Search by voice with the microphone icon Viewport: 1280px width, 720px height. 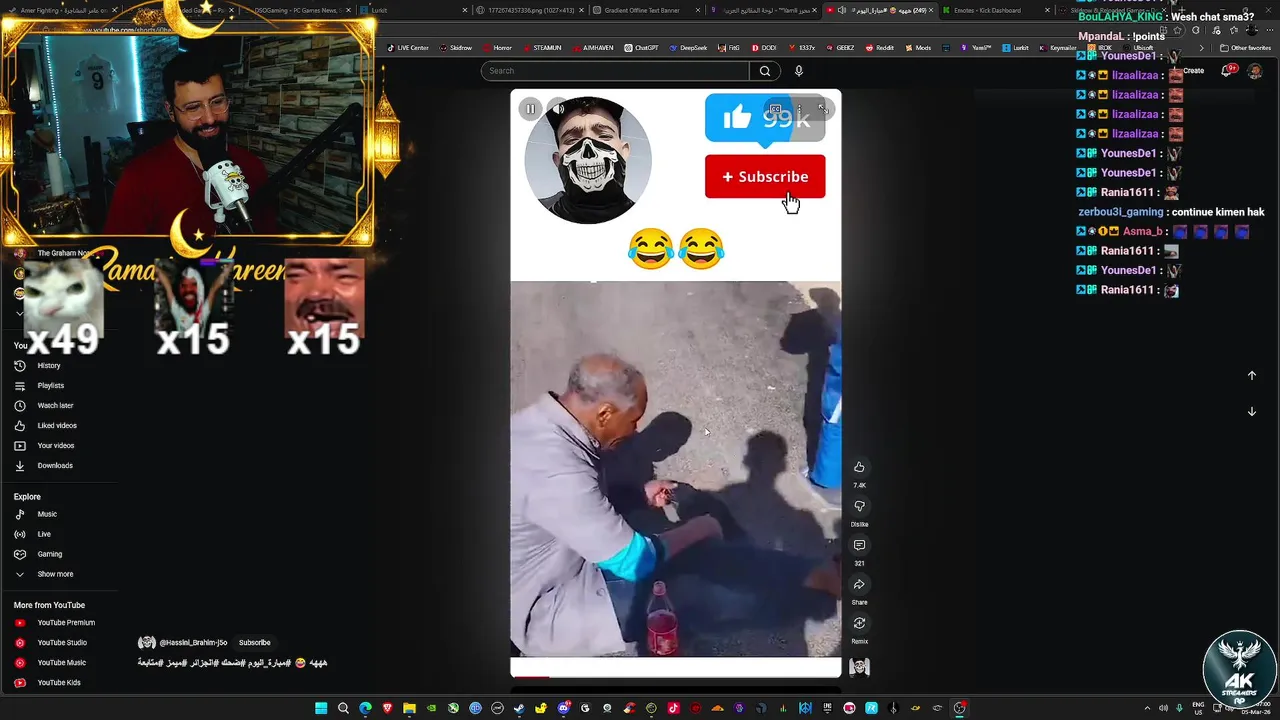798,71
